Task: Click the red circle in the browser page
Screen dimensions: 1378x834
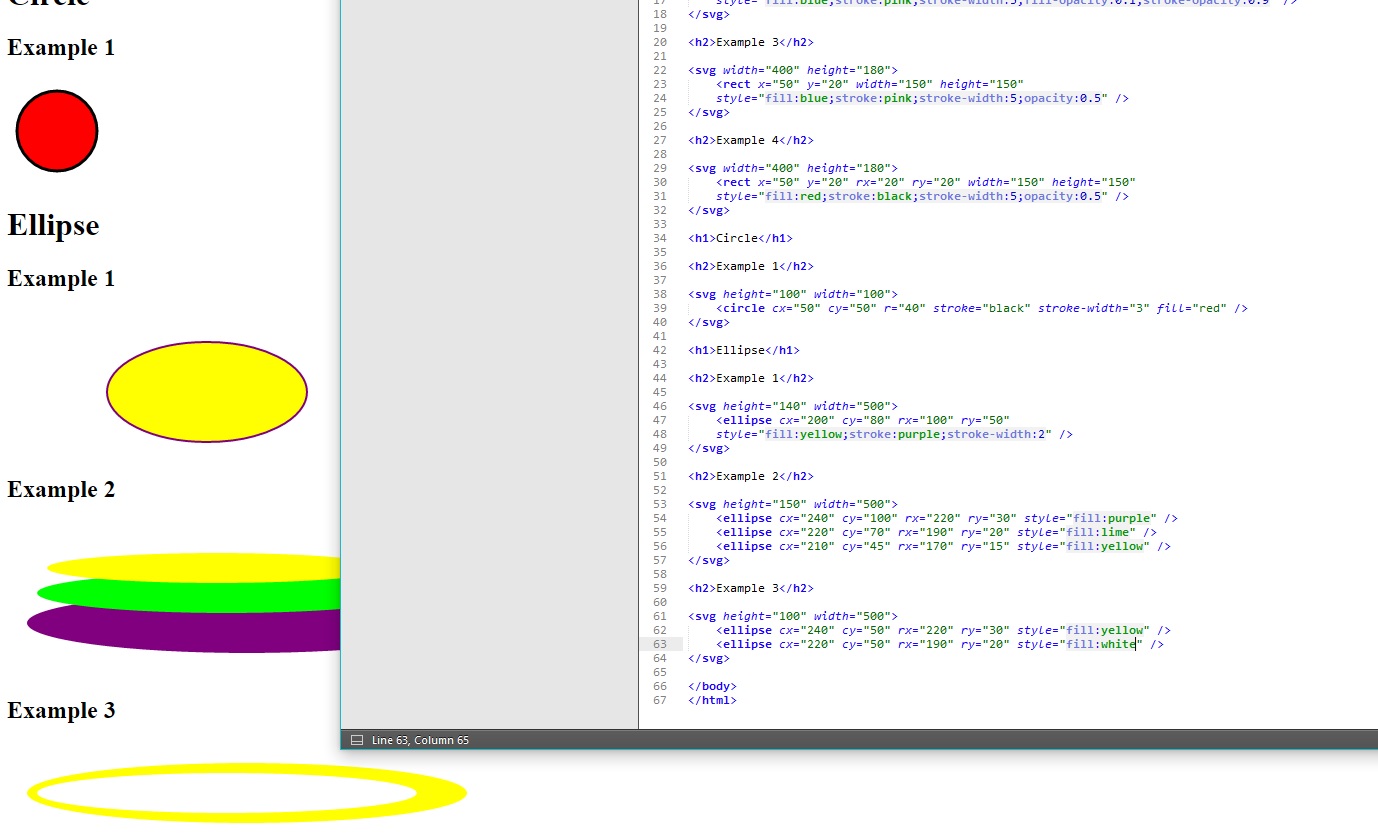Action: point(57,131)
